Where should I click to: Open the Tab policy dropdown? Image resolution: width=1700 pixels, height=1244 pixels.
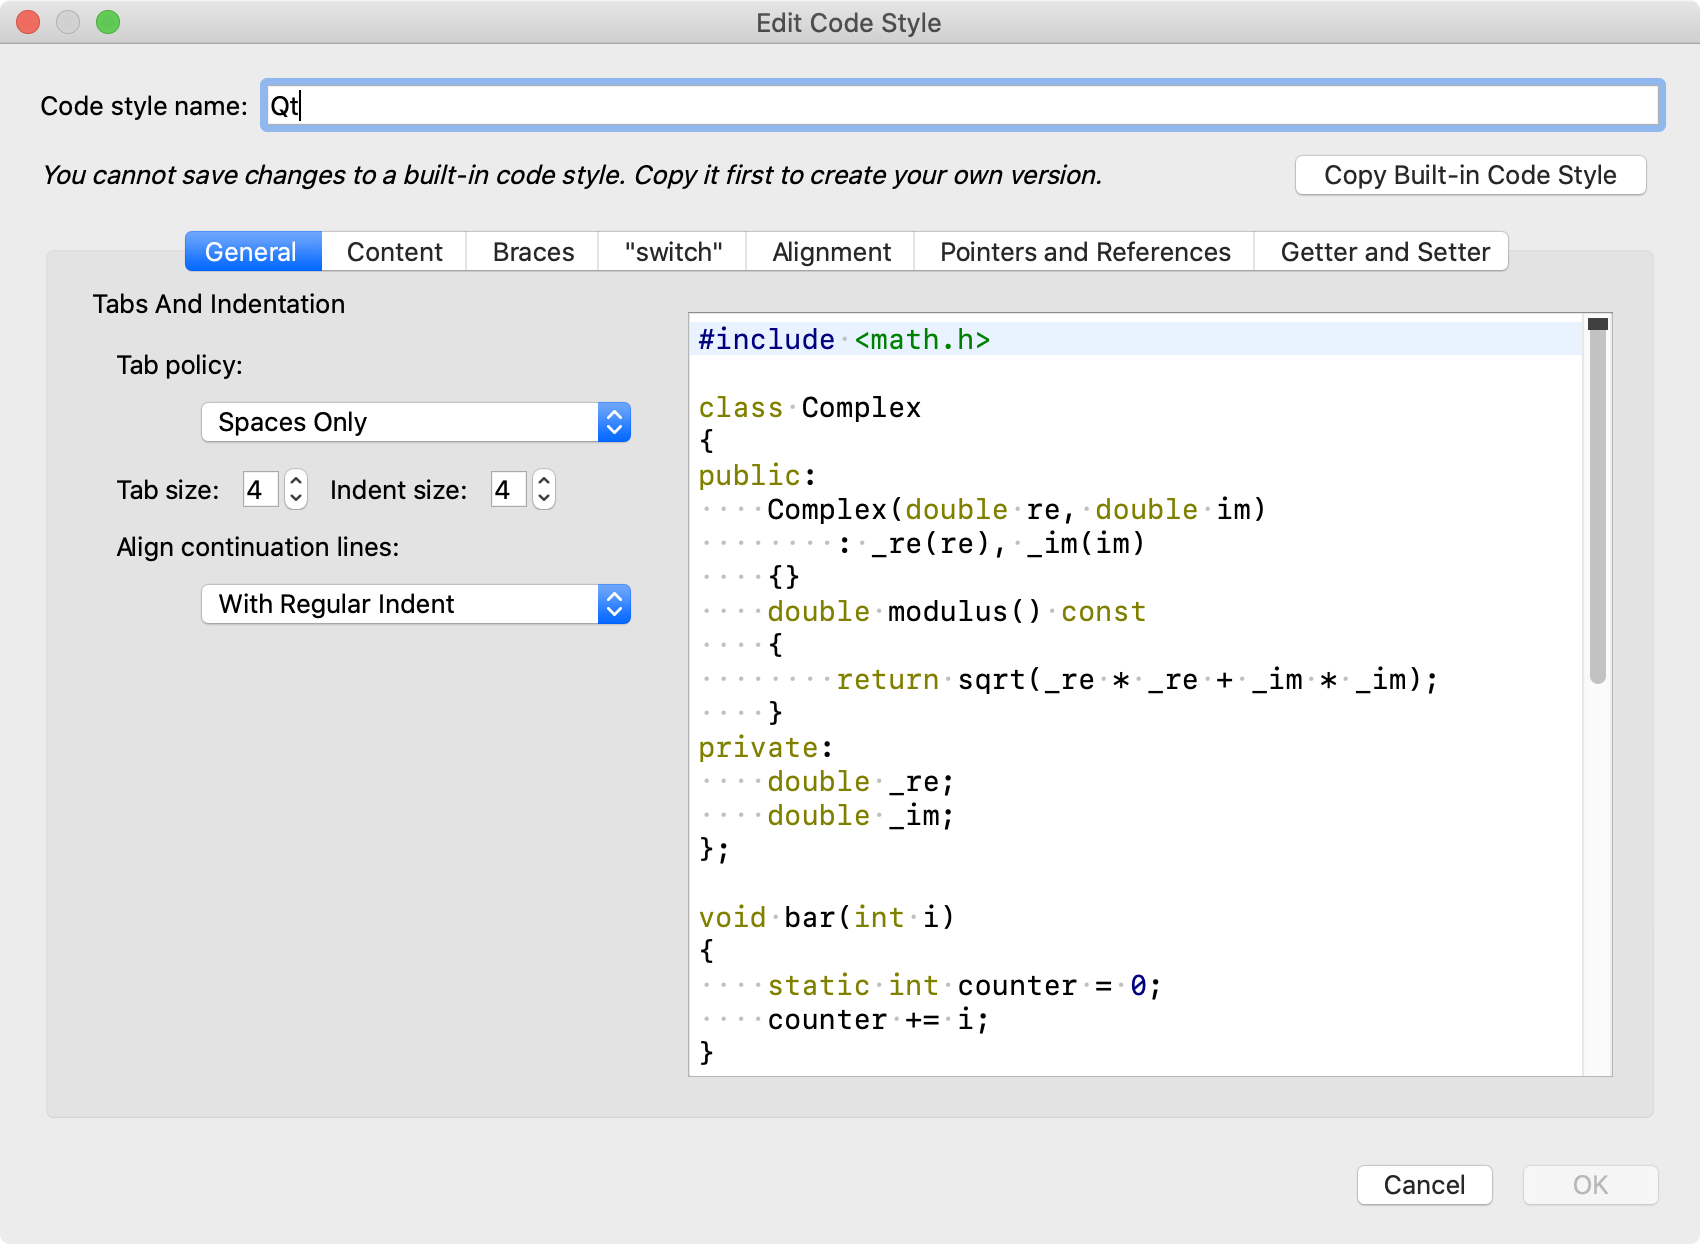[x=415, y=422]
